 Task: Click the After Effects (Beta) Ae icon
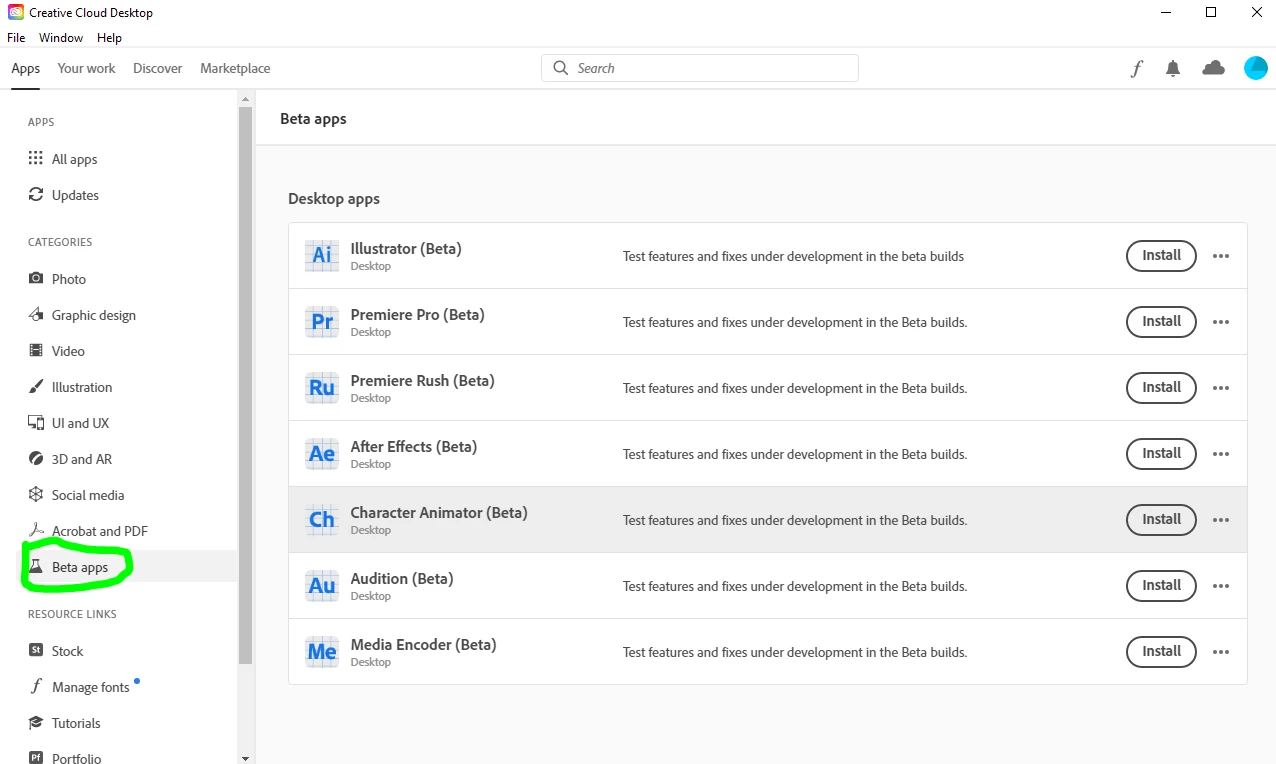pyautogui.click(x=322, y=453)
